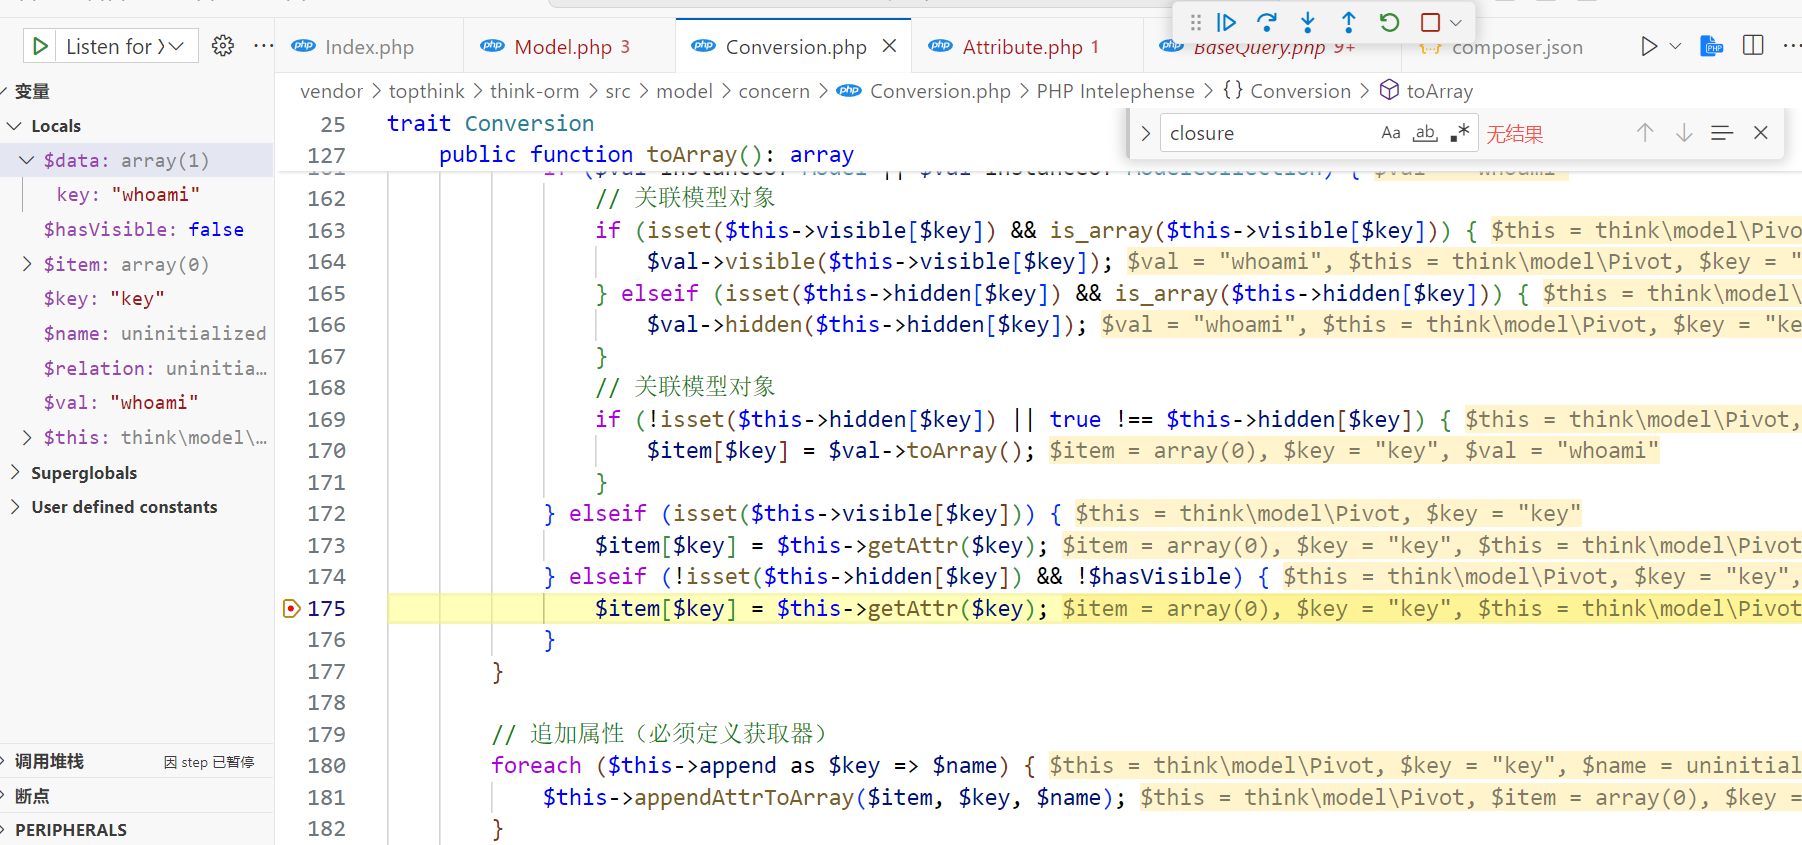The height and width of the screenshot is (845, 1802).
Task: Stop debugging with the red square
Action: 1430,22
